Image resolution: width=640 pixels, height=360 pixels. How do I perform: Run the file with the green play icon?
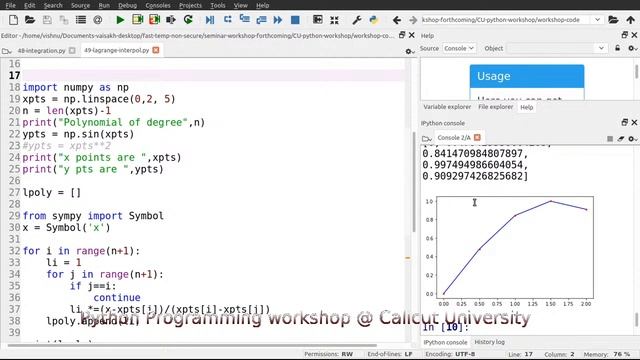120,20
